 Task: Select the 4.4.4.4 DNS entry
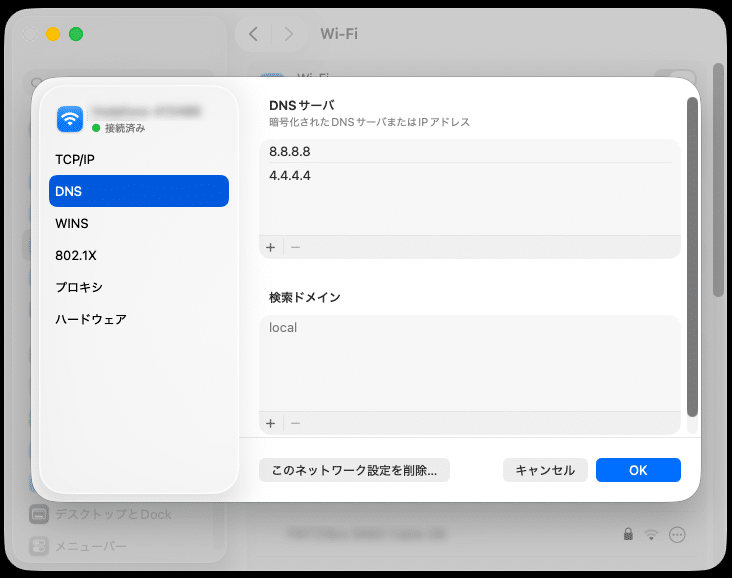click(470, 176)
